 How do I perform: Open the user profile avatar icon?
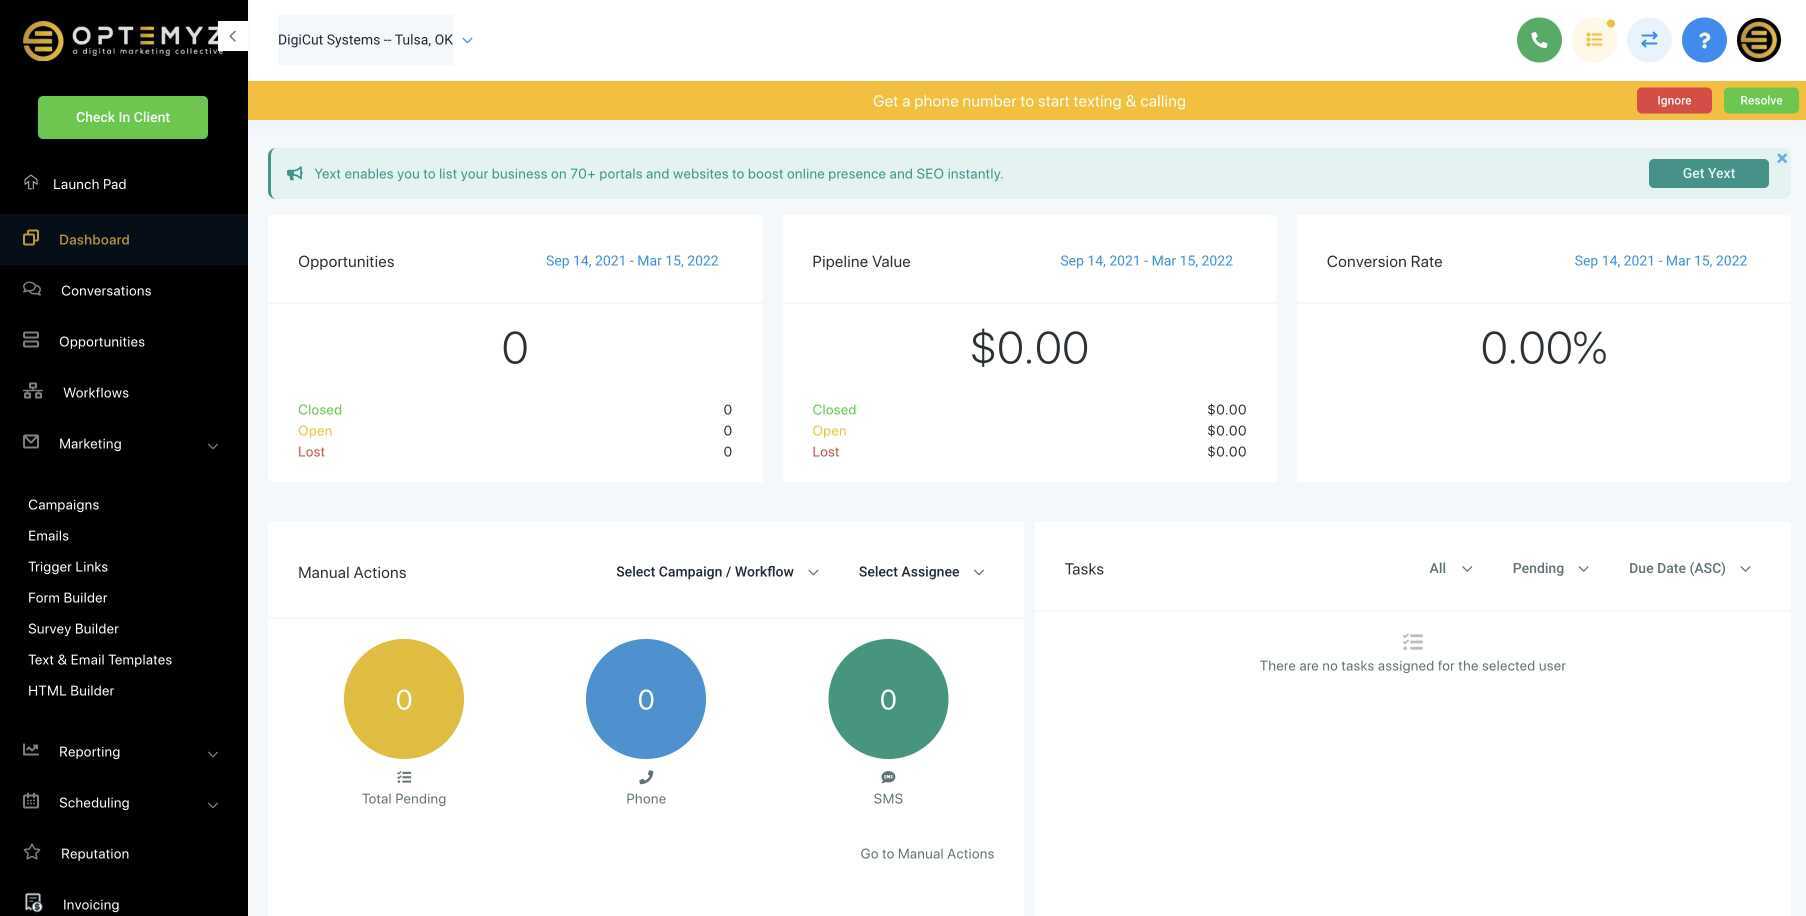tap(1759, 40)
